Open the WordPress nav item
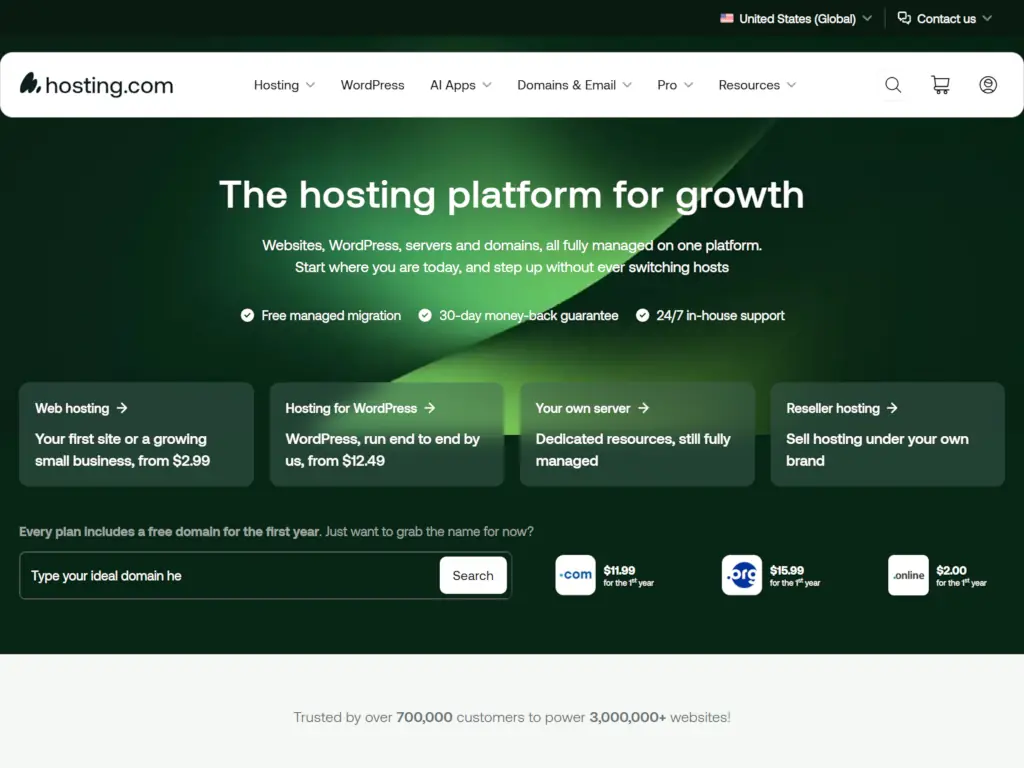Screen dimensions: 1024x768 (x=372, y=85)
